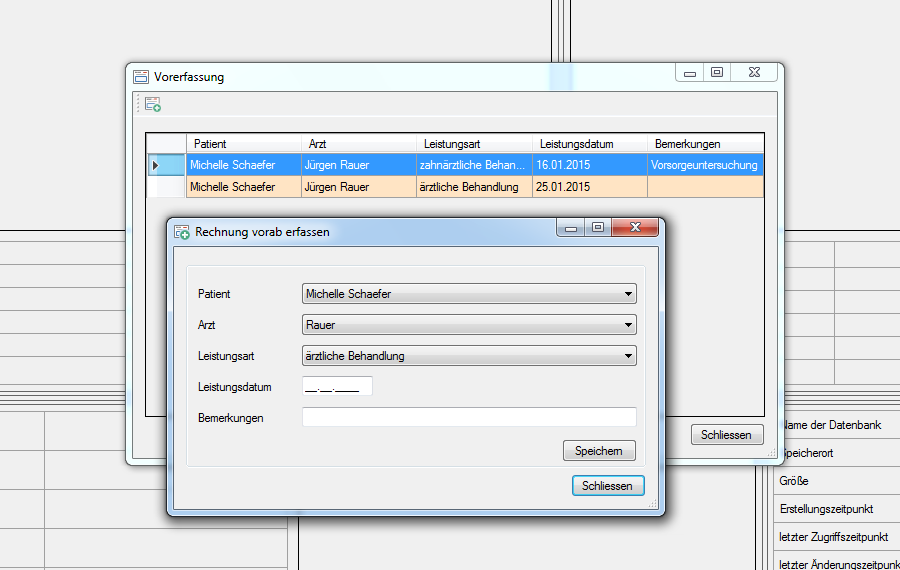Click the add new record toolbar icon
900x570 pixels.
click(153, 104)
